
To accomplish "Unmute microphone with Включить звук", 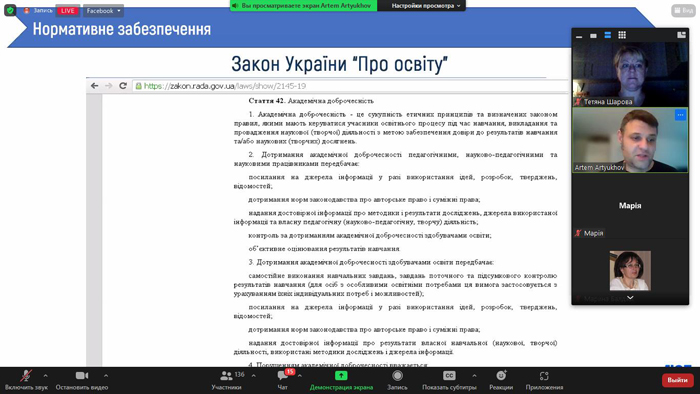I will (26, 381).
